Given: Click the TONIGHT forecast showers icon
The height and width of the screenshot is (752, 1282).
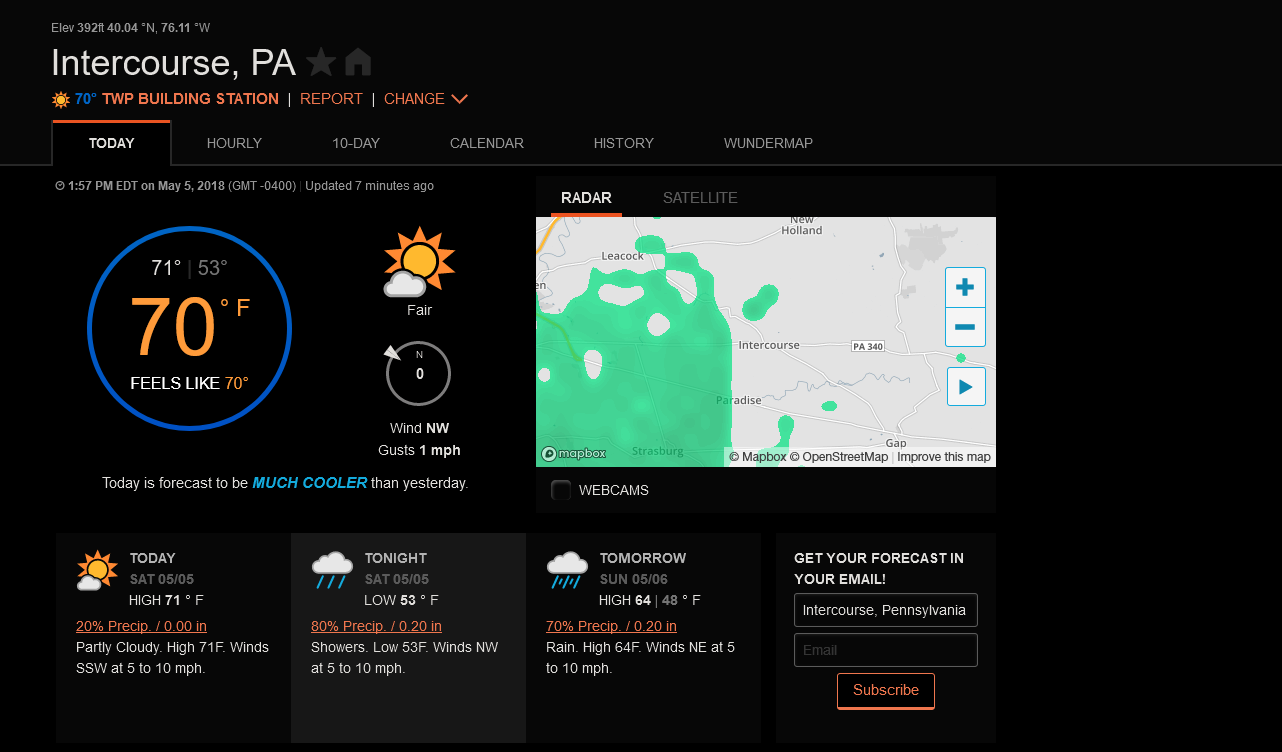Looking at the screenshot, I should point(332,570).
